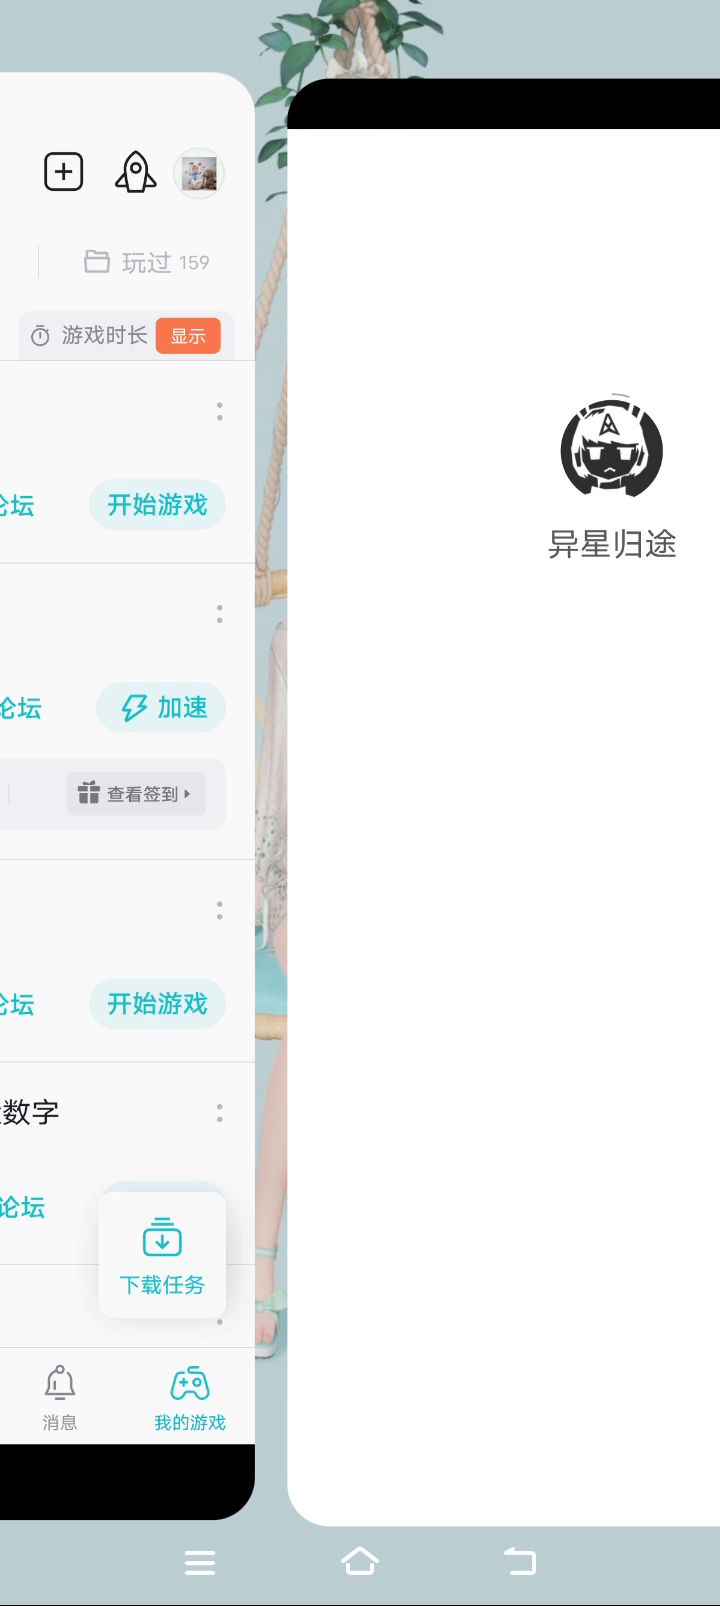Open three-dot menu of first game

(x=220, y=411)
